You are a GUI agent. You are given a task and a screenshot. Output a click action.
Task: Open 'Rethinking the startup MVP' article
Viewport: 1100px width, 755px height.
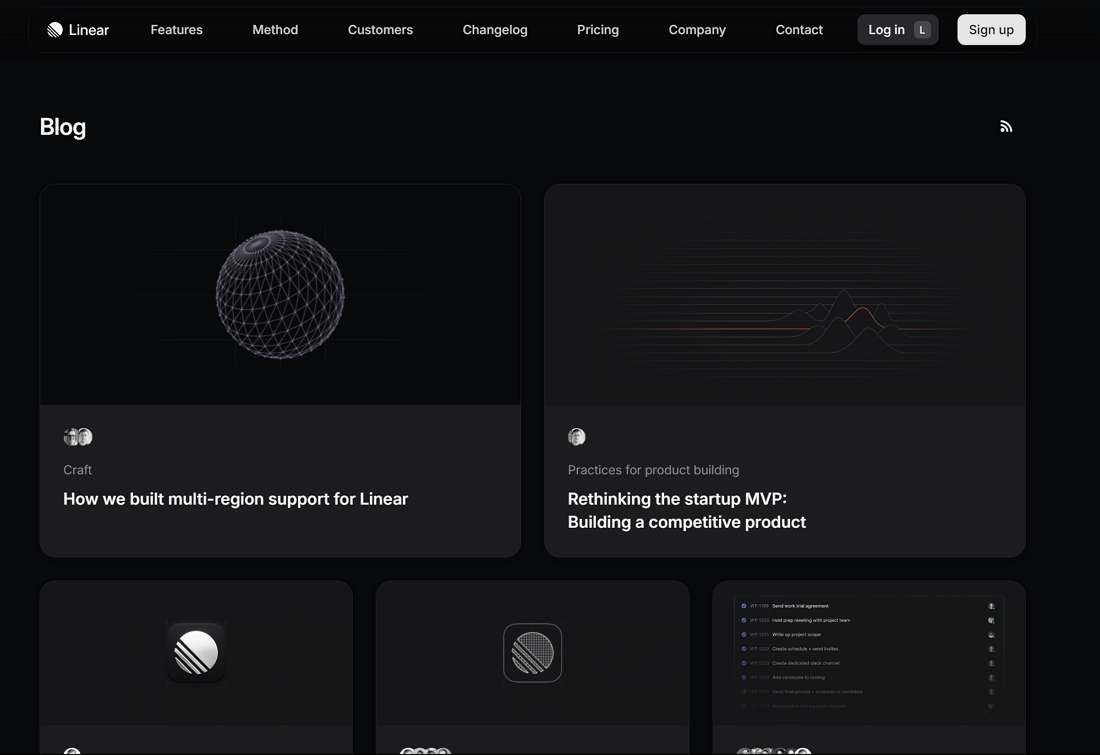pos(687,510)
